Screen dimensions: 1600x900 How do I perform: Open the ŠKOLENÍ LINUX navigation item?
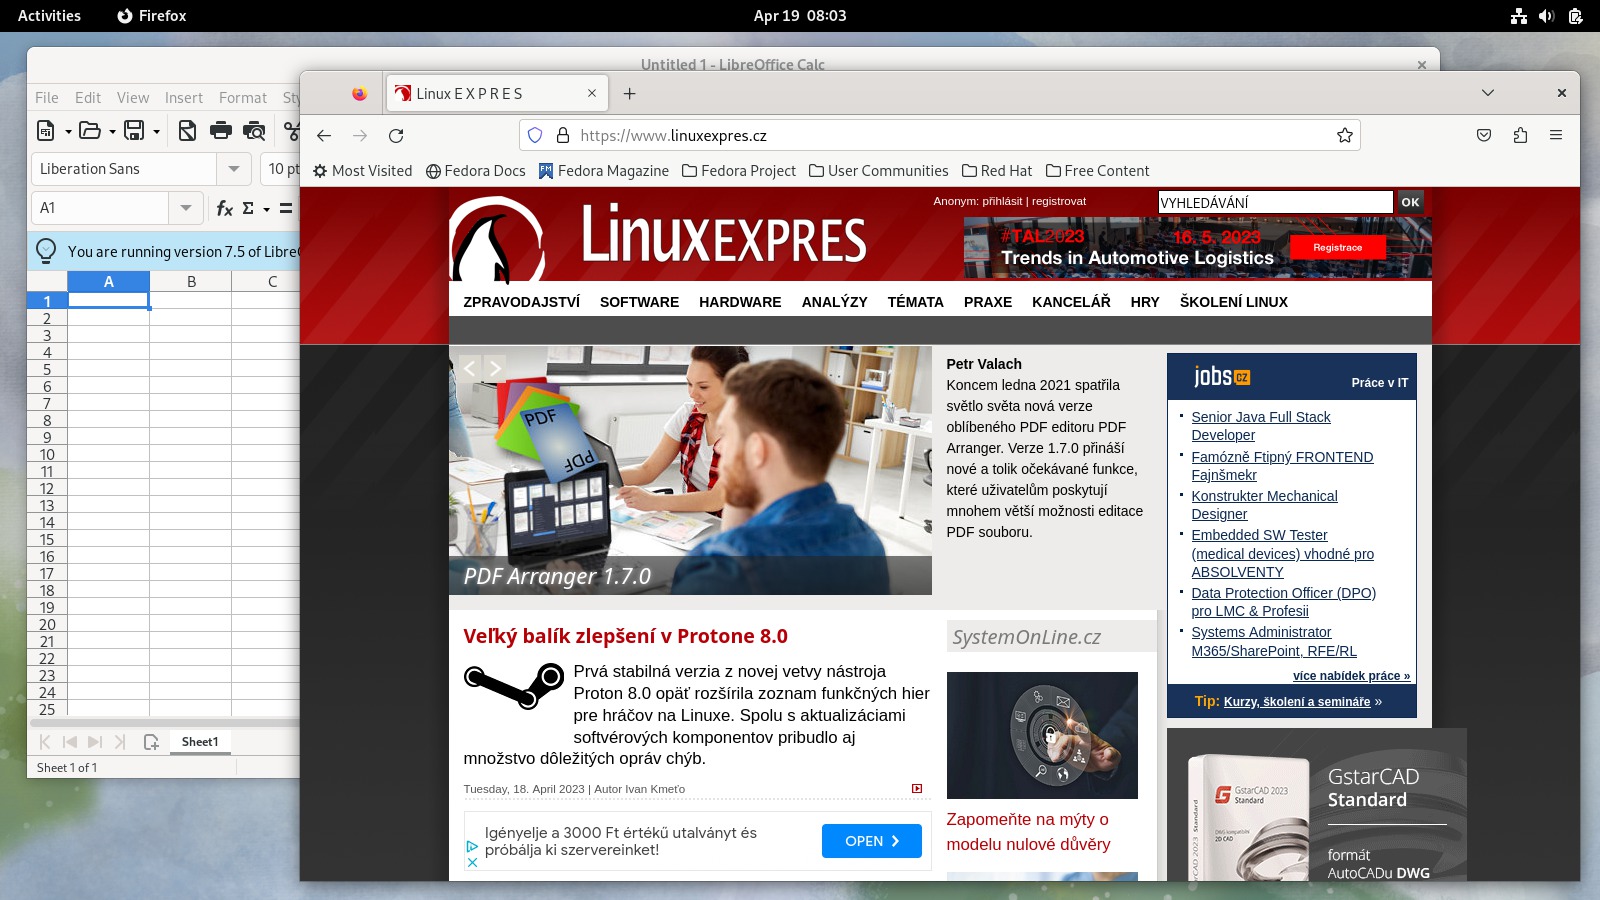pyautogui.click(x=1233, y=302)
